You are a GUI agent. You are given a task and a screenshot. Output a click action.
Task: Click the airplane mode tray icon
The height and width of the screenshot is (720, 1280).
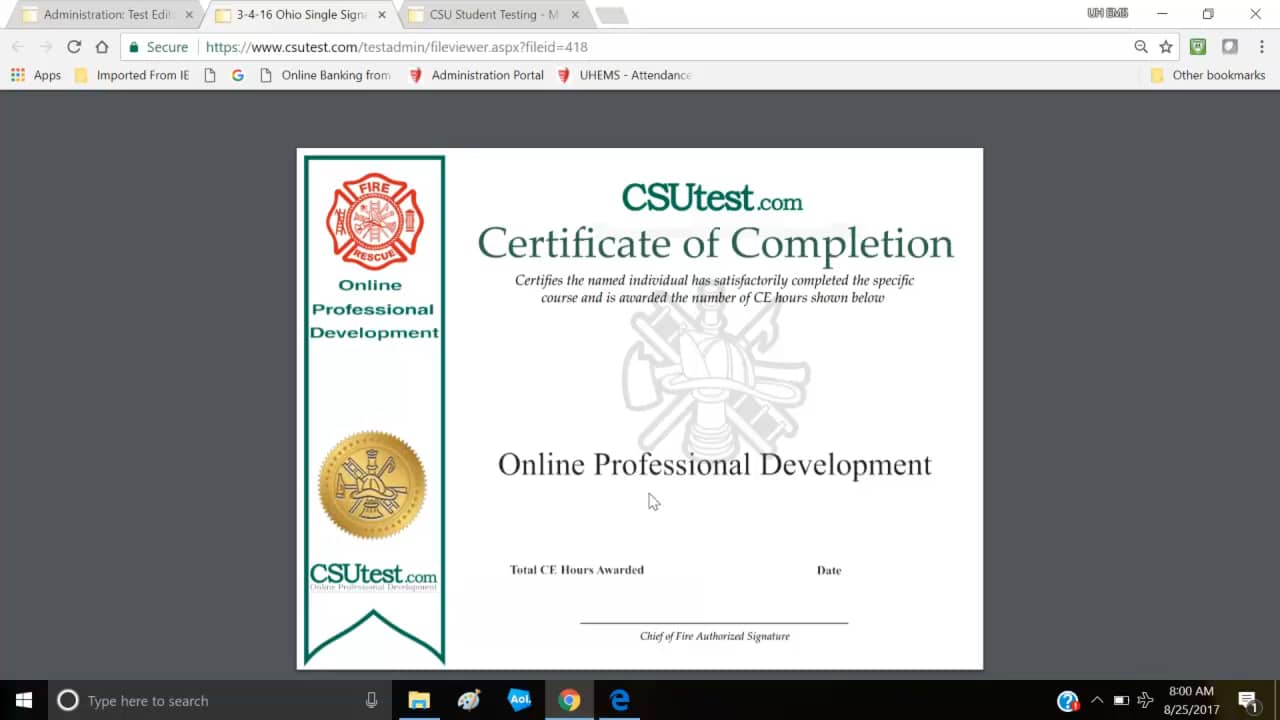pyautogui.click(x=1146, y=700)
